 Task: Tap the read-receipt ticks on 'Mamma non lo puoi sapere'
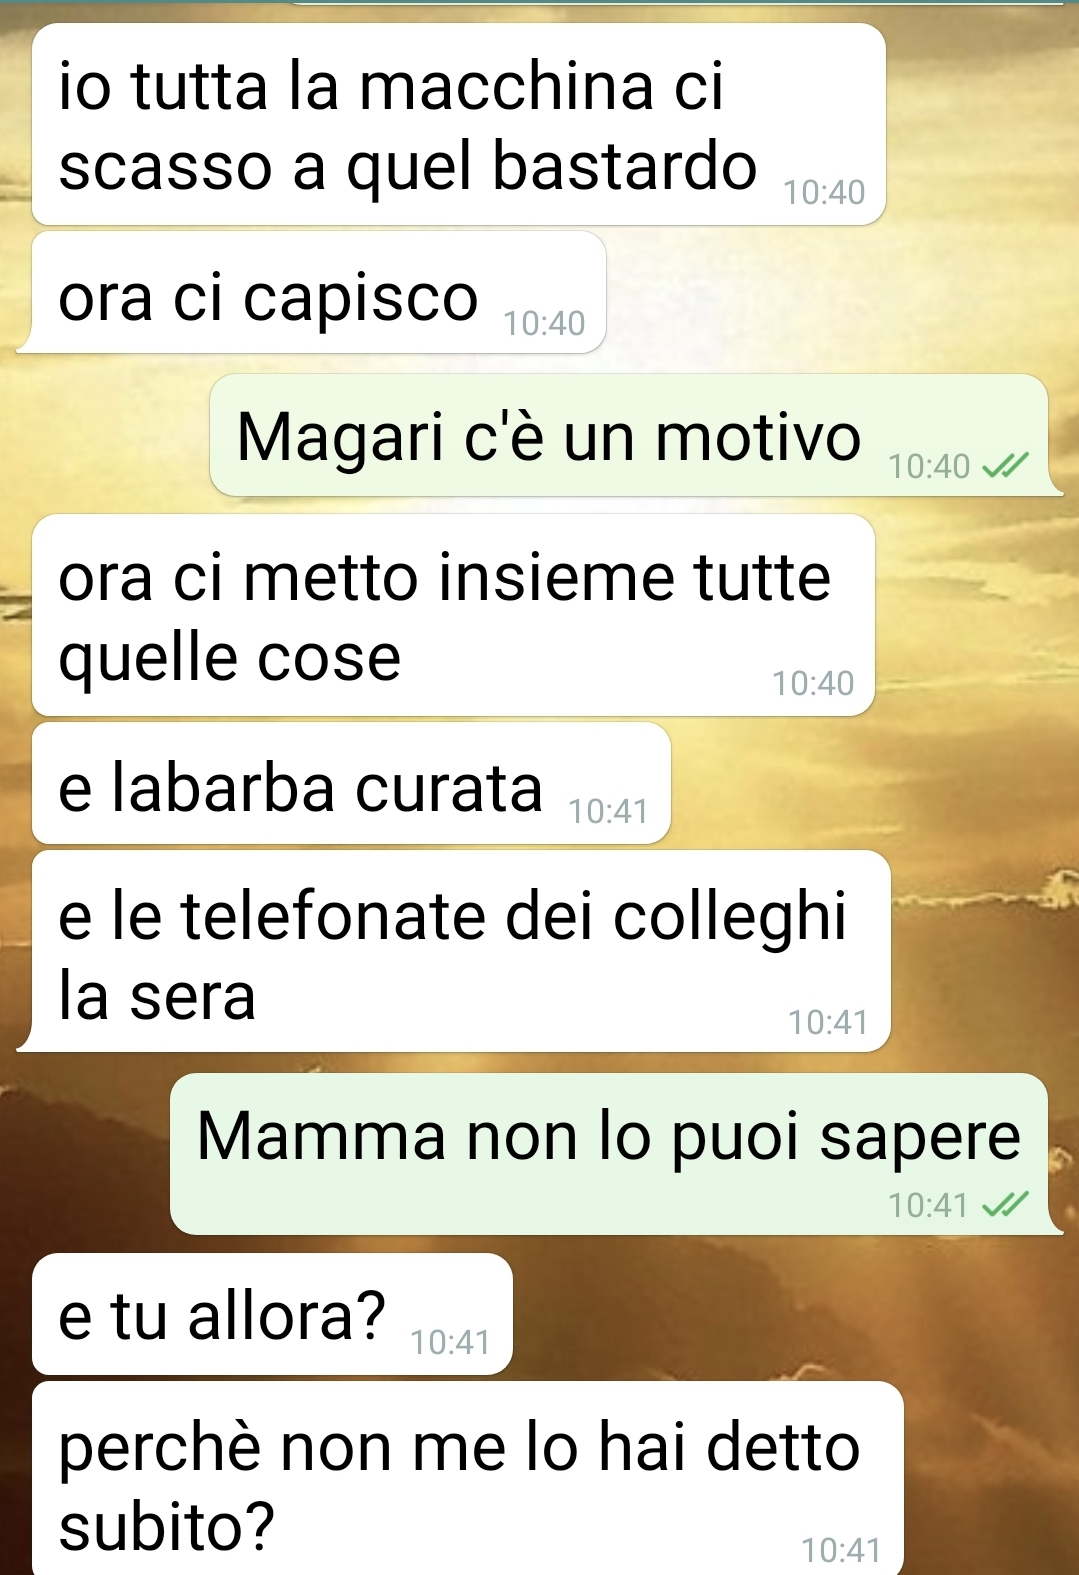[1005, 1205]
